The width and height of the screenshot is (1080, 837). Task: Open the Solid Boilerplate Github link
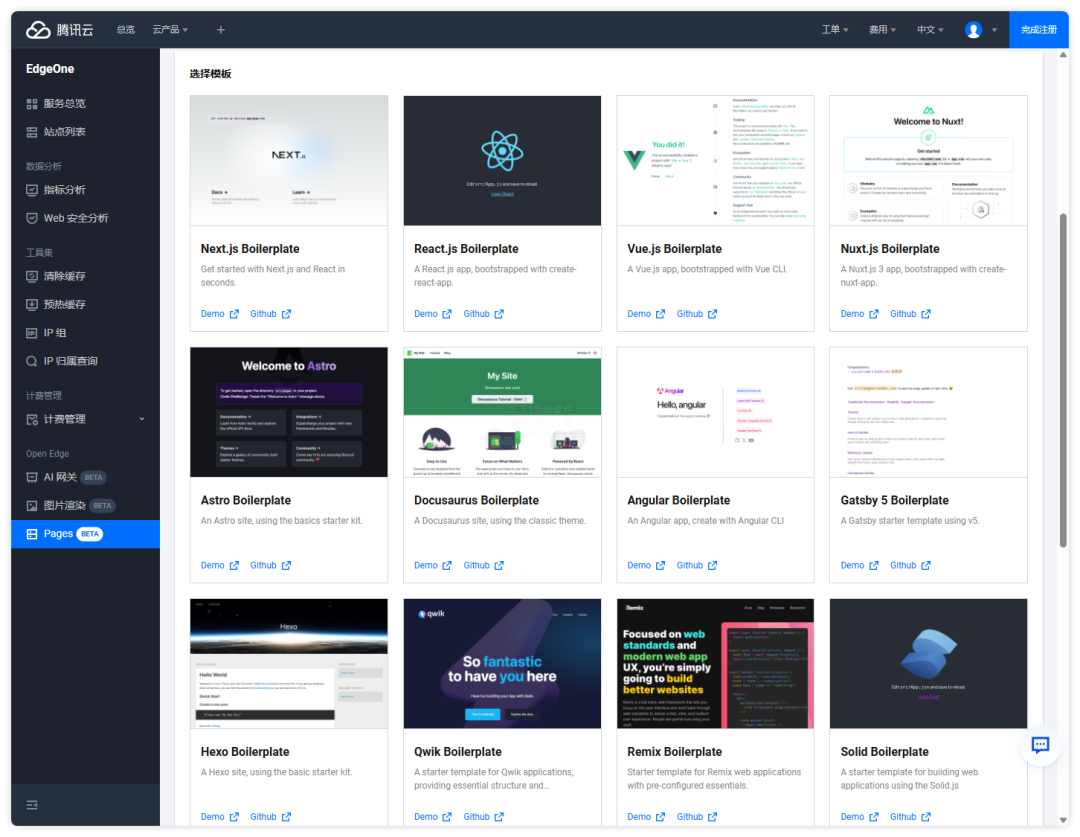(x=903, y=816)
